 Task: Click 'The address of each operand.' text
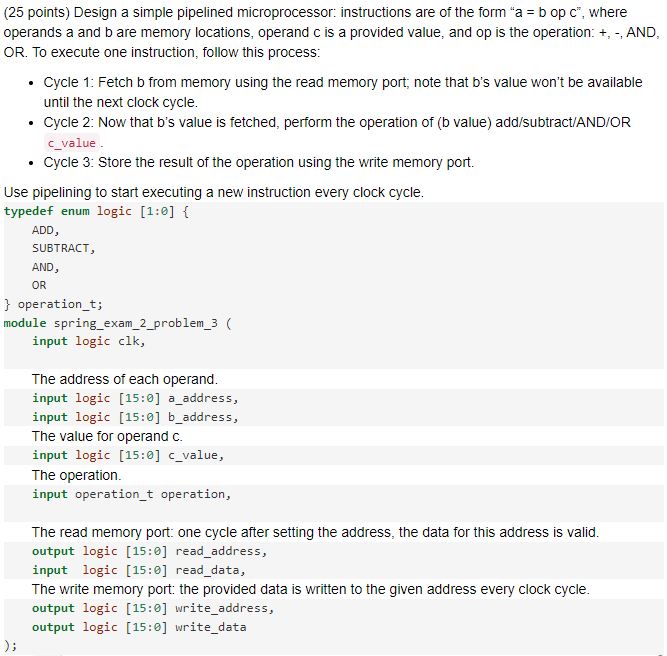tap(125, 379)
